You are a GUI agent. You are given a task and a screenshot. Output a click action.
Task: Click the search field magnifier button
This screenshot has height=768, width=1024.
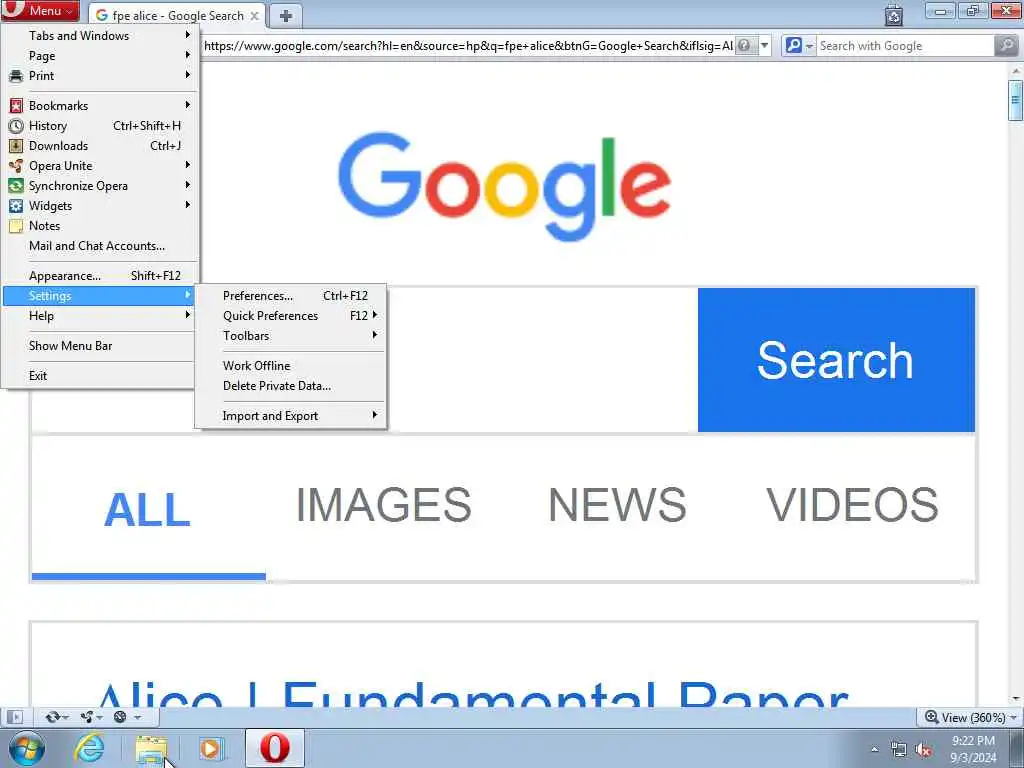pos(1006,46)
